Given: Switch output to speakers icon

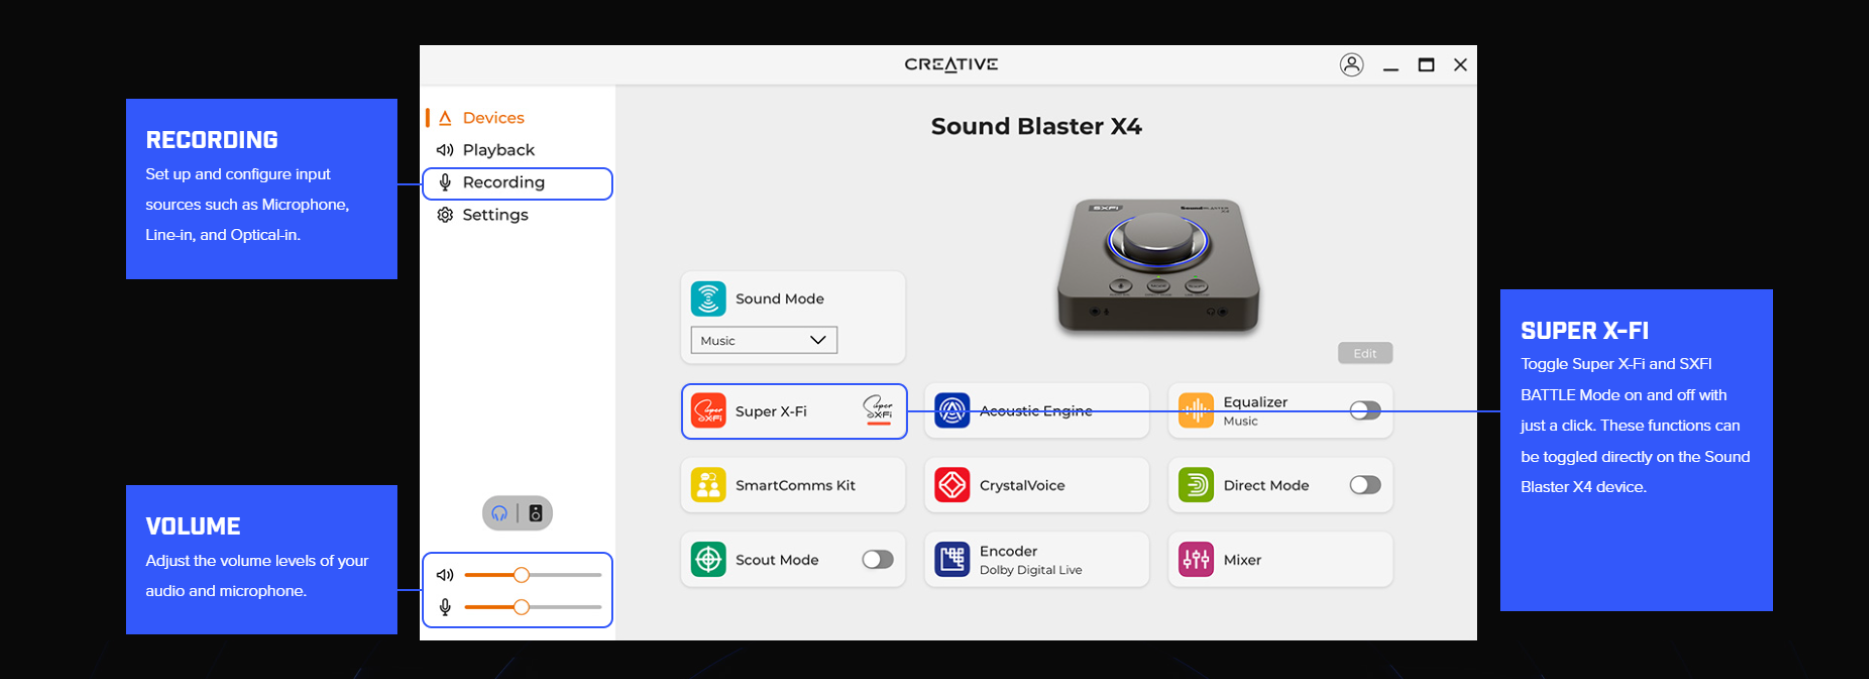Looking at the screenshot, I should [536, 513].
